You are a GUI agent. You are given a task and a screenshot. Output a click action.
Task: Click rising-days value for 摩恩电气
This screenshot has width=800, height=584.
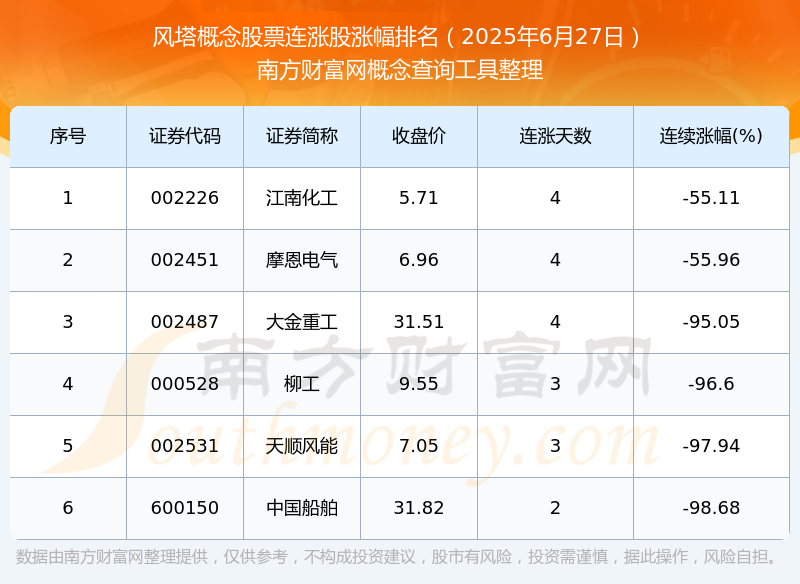(x=555, y=260)
